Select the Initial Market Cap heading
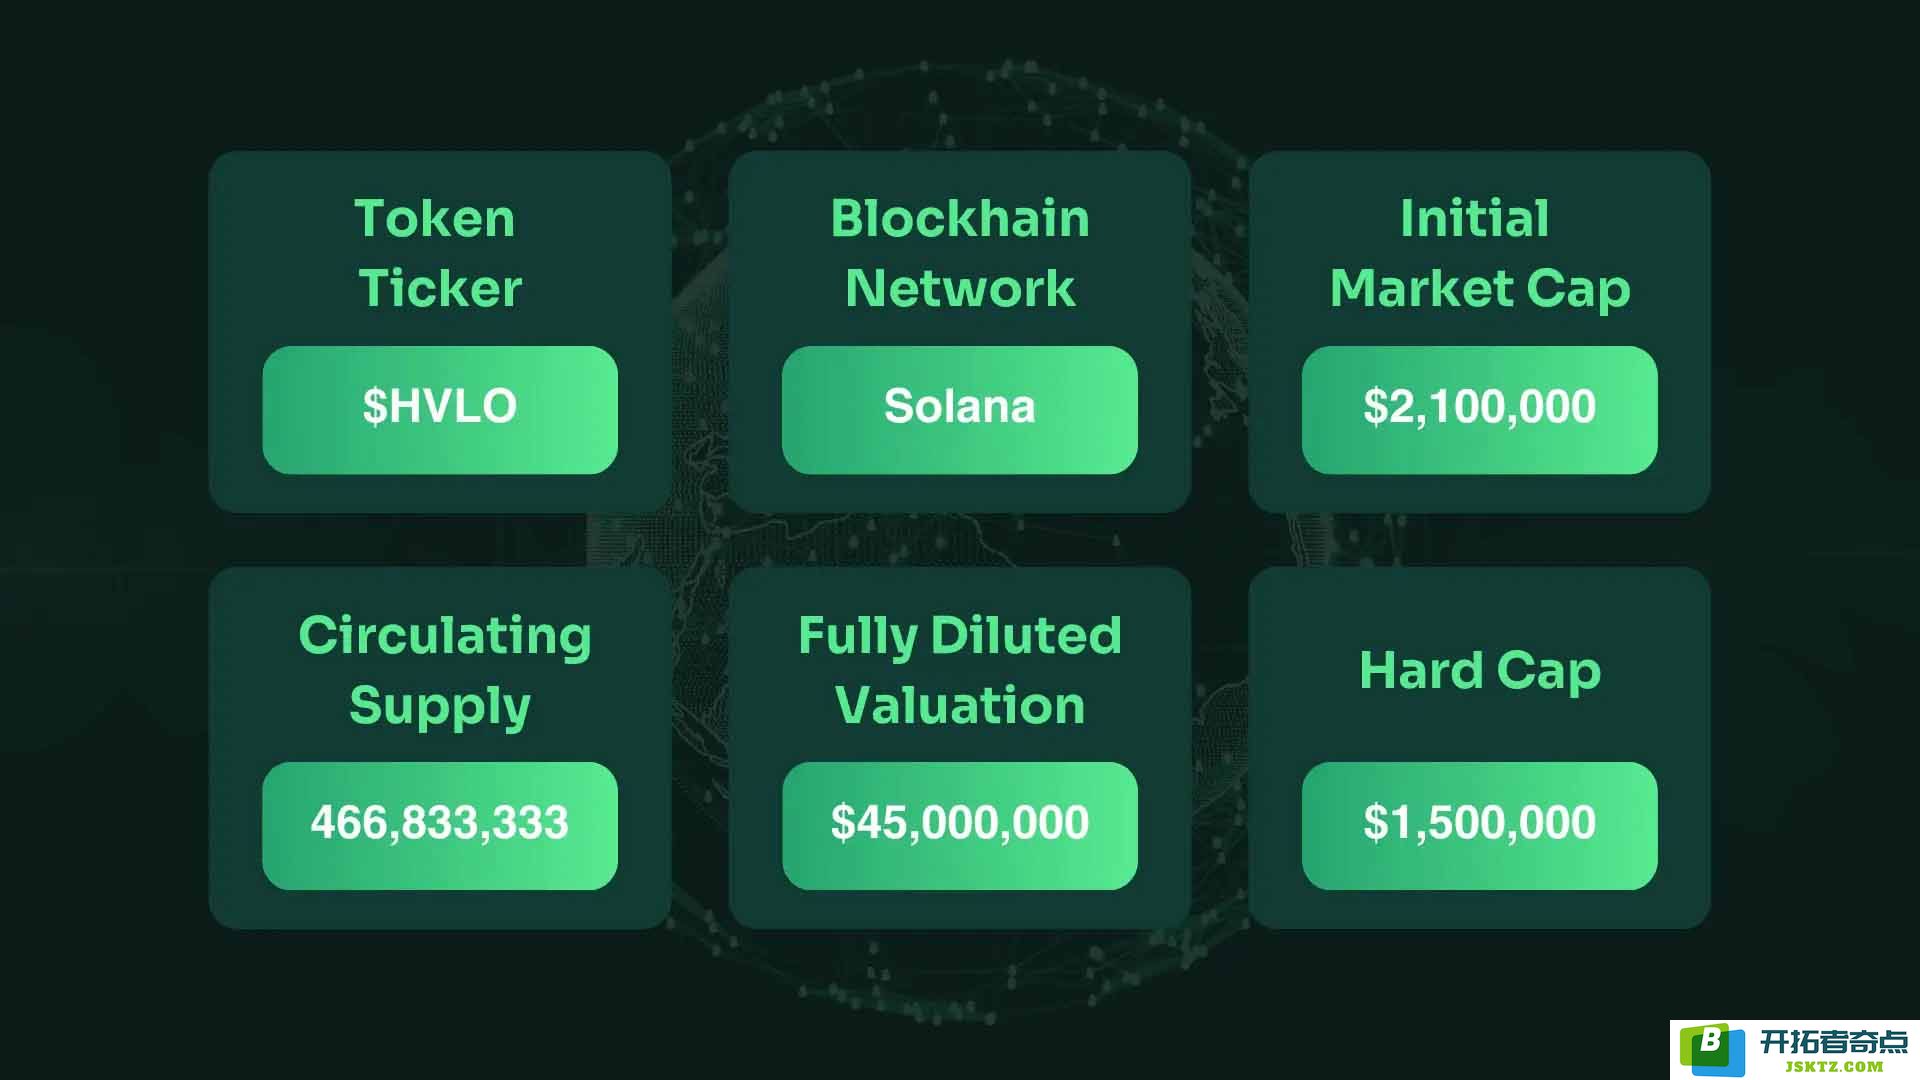Image resolution: width=1920 pixels, height=1080 pixels. click(x=1480, y=253)
